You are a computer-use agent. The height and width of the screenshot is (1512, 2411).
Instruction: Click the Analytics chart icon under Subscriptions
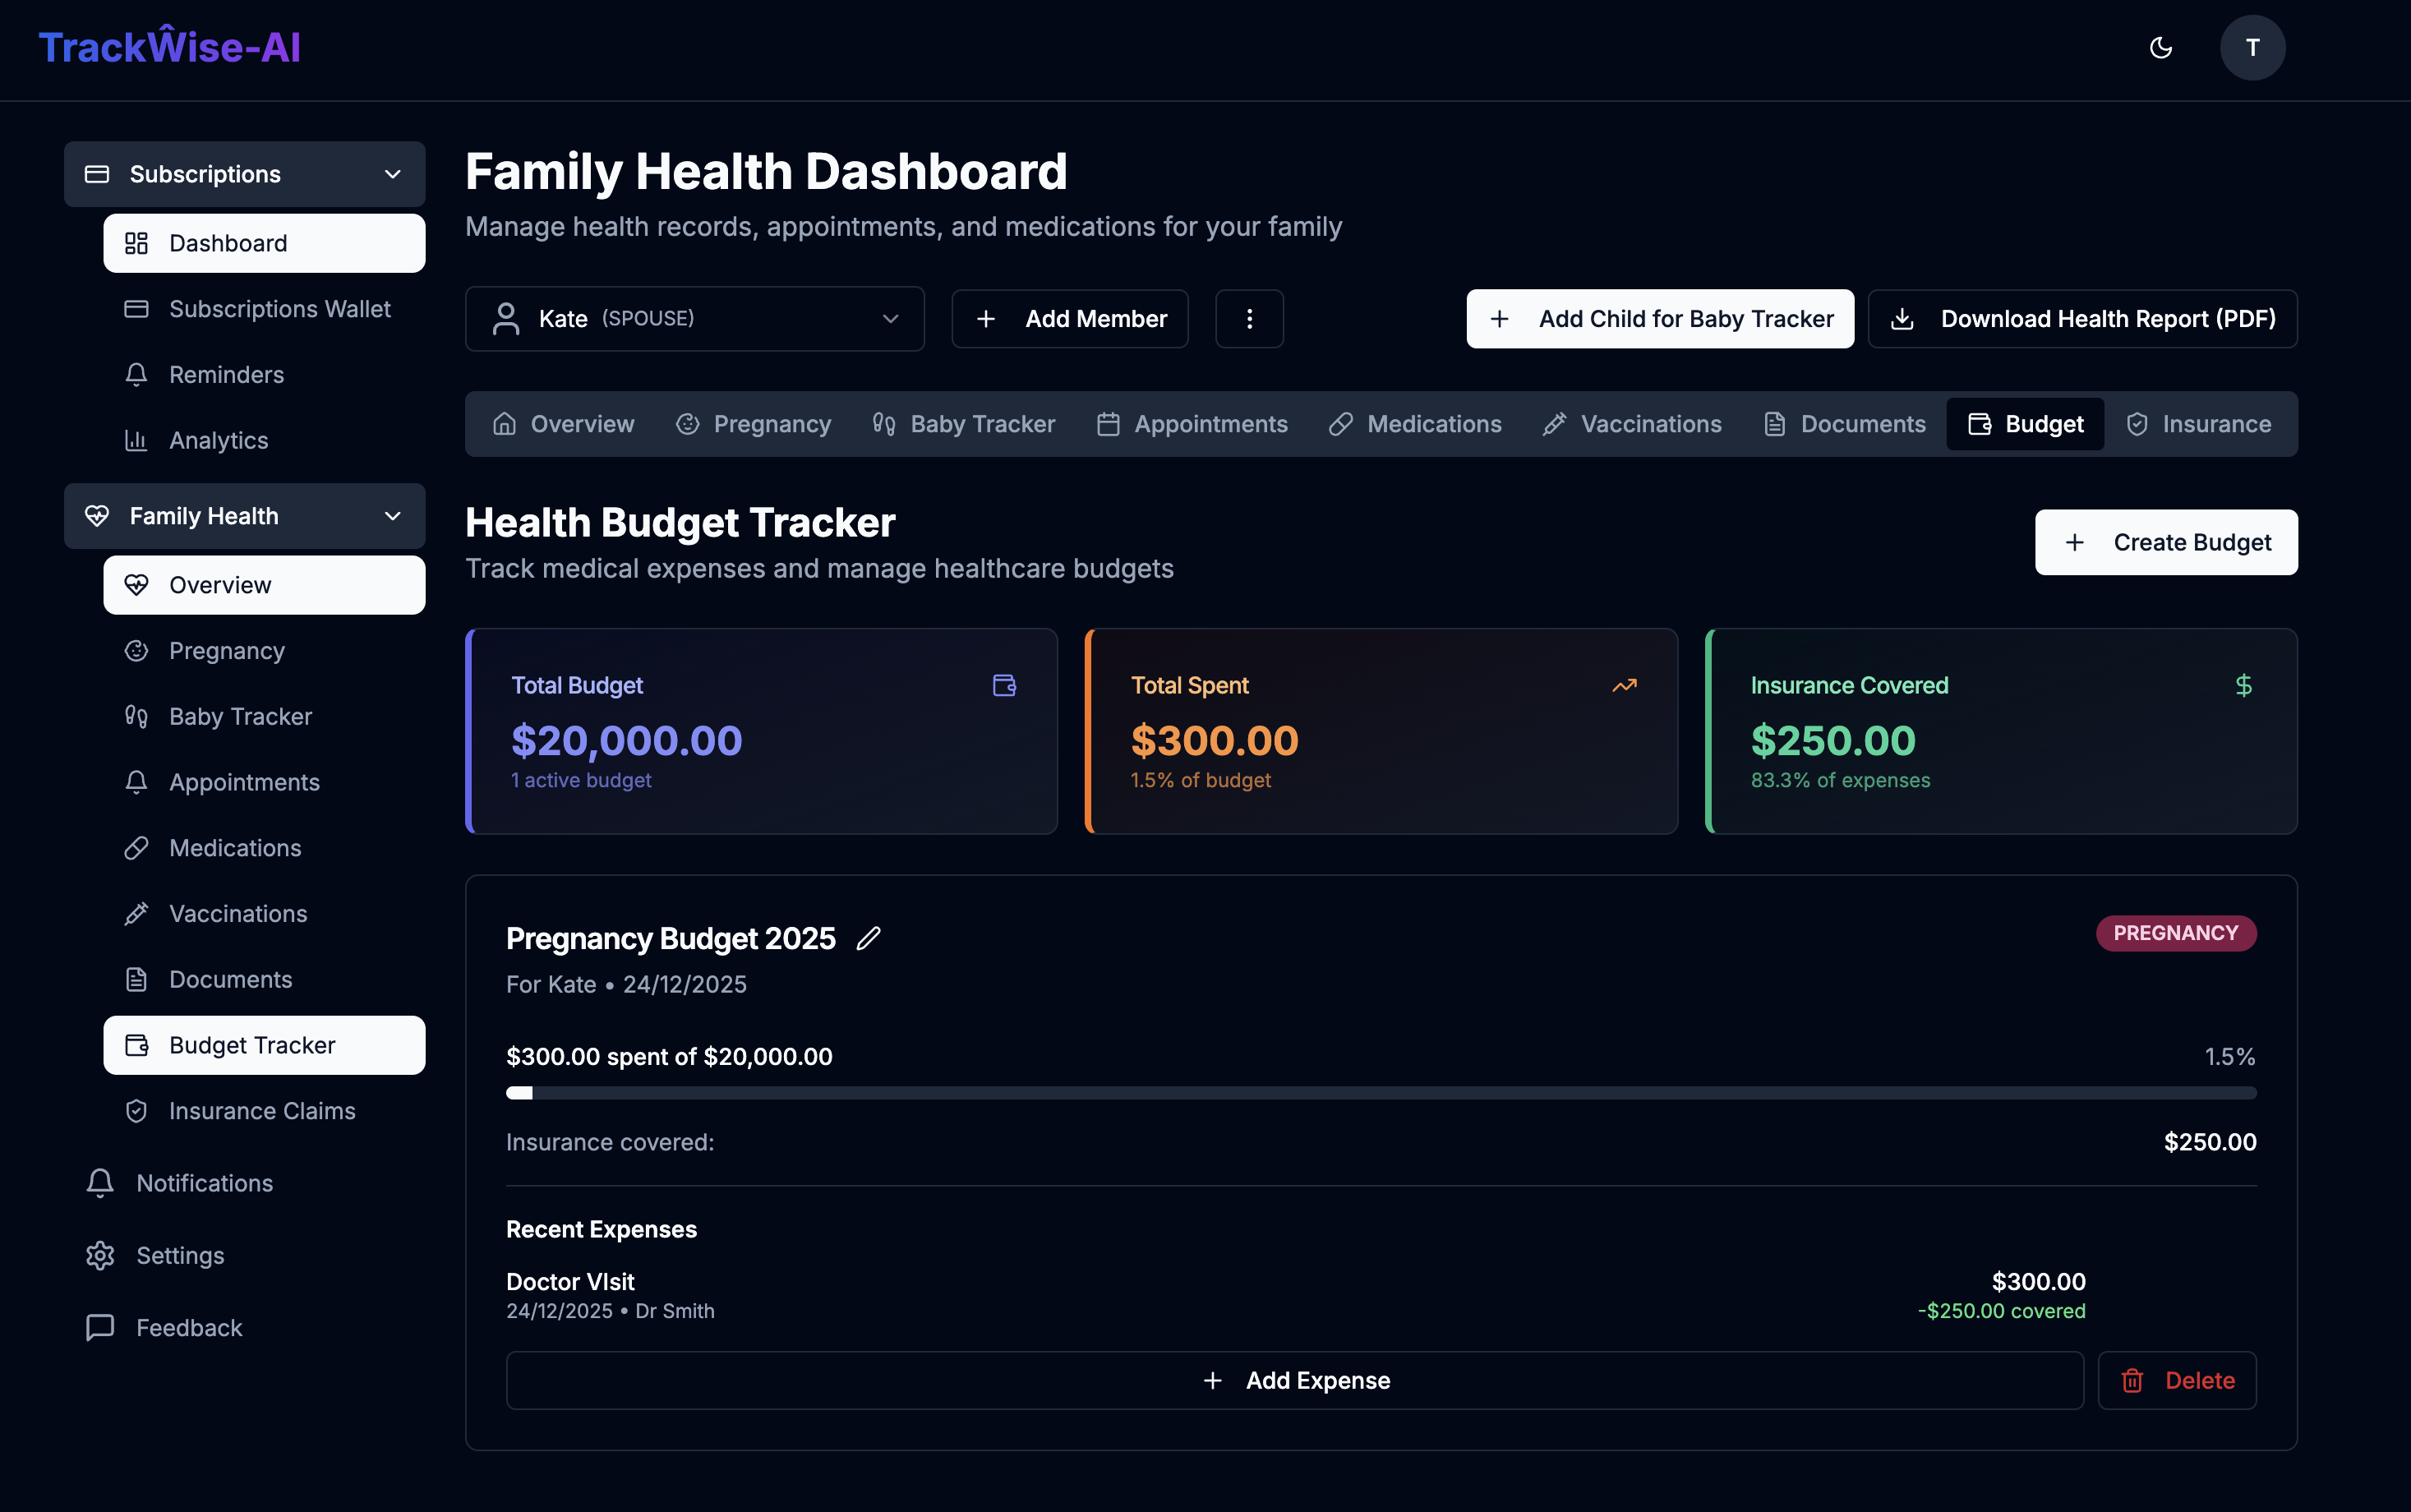tap(136, 440)
